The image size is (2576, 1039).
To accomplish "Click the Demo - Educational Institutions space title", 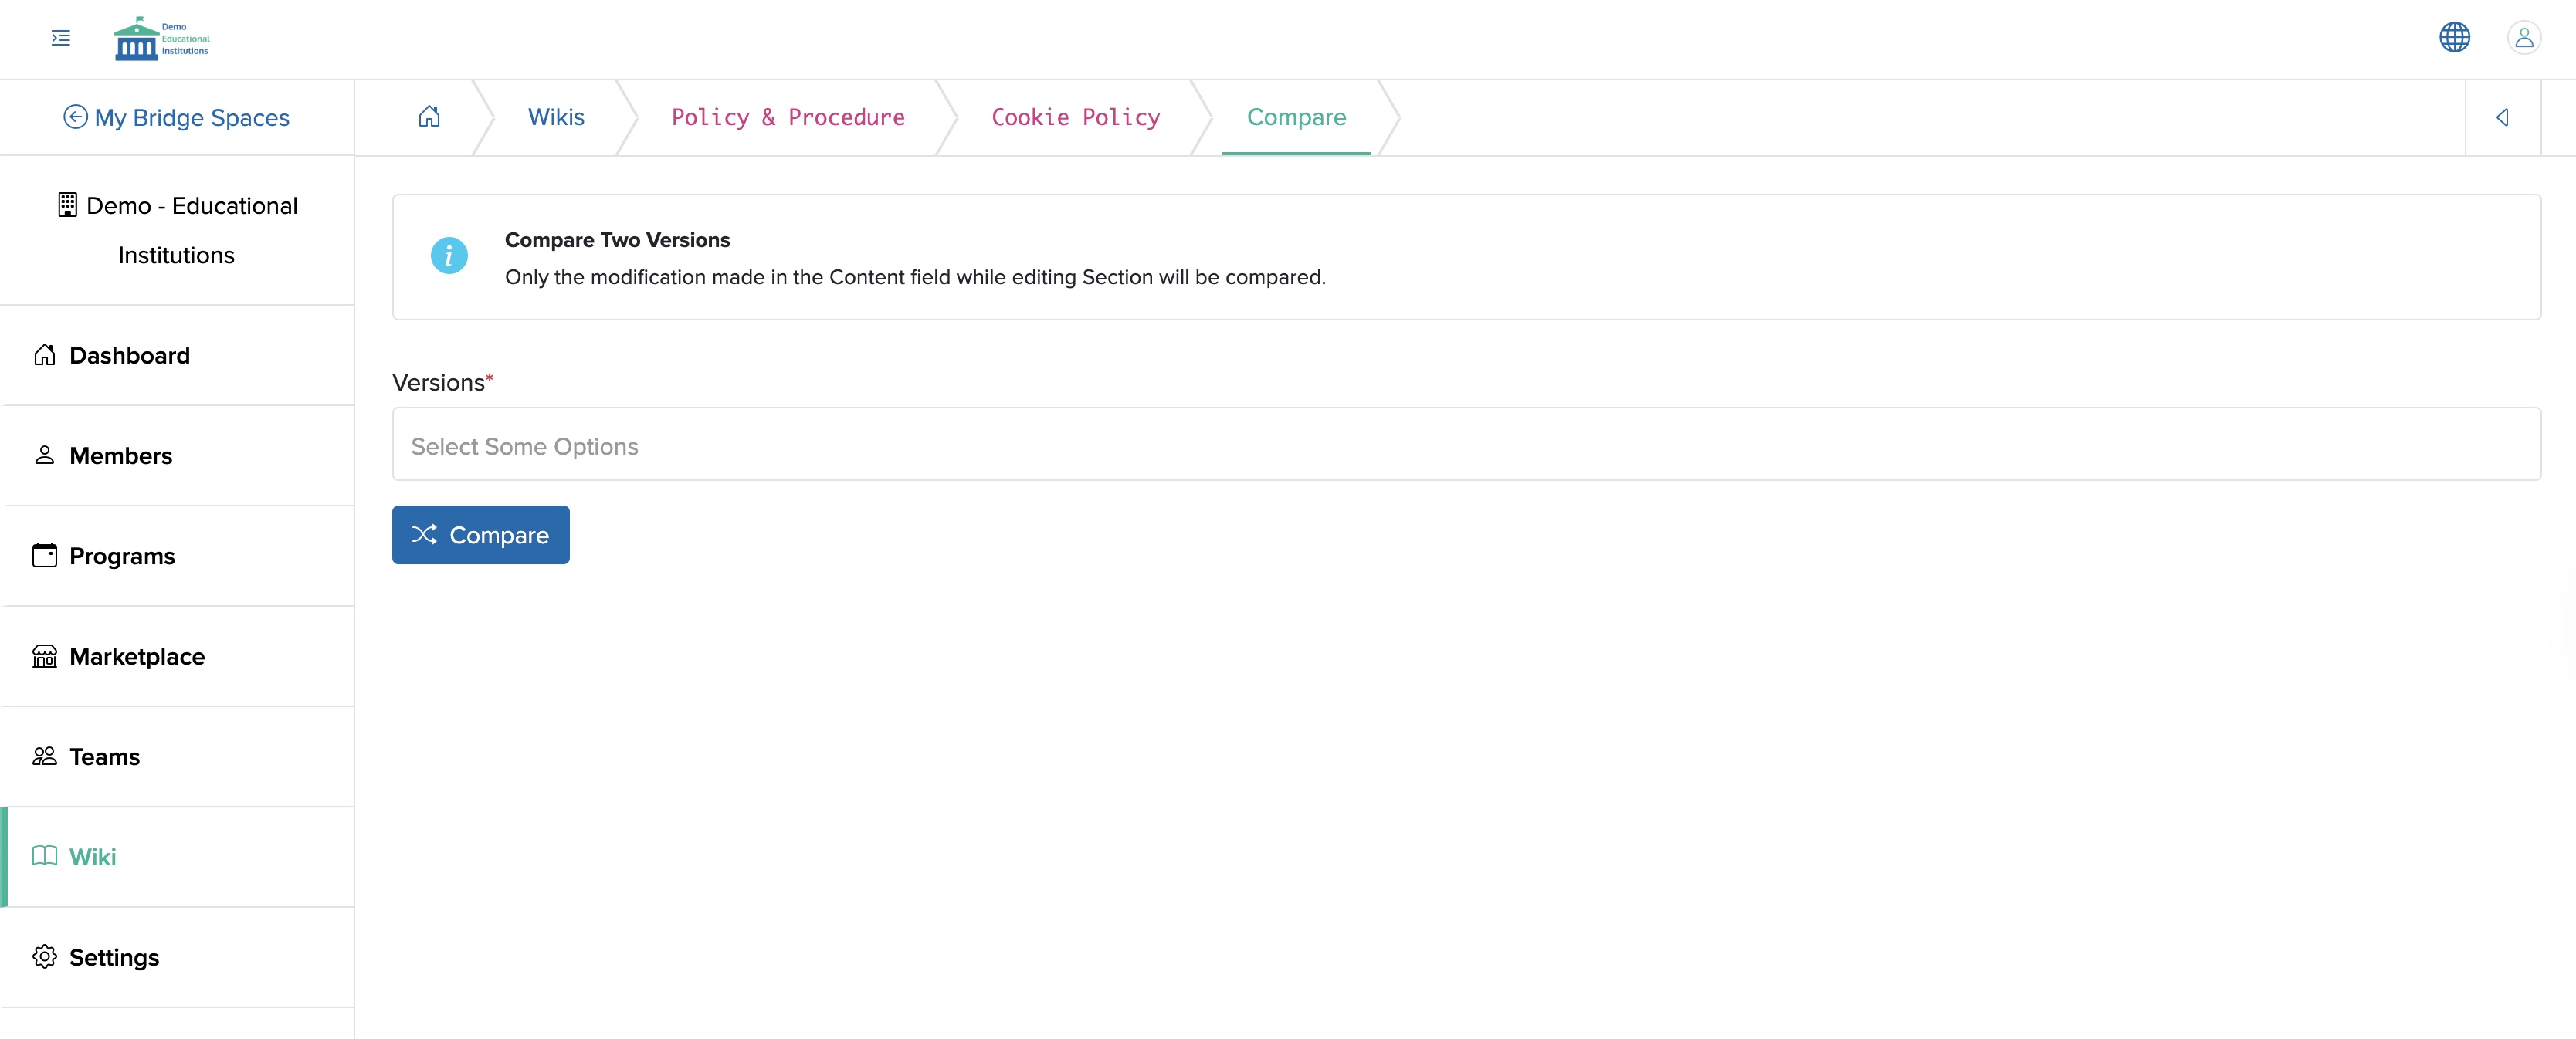I will point(178,230).
